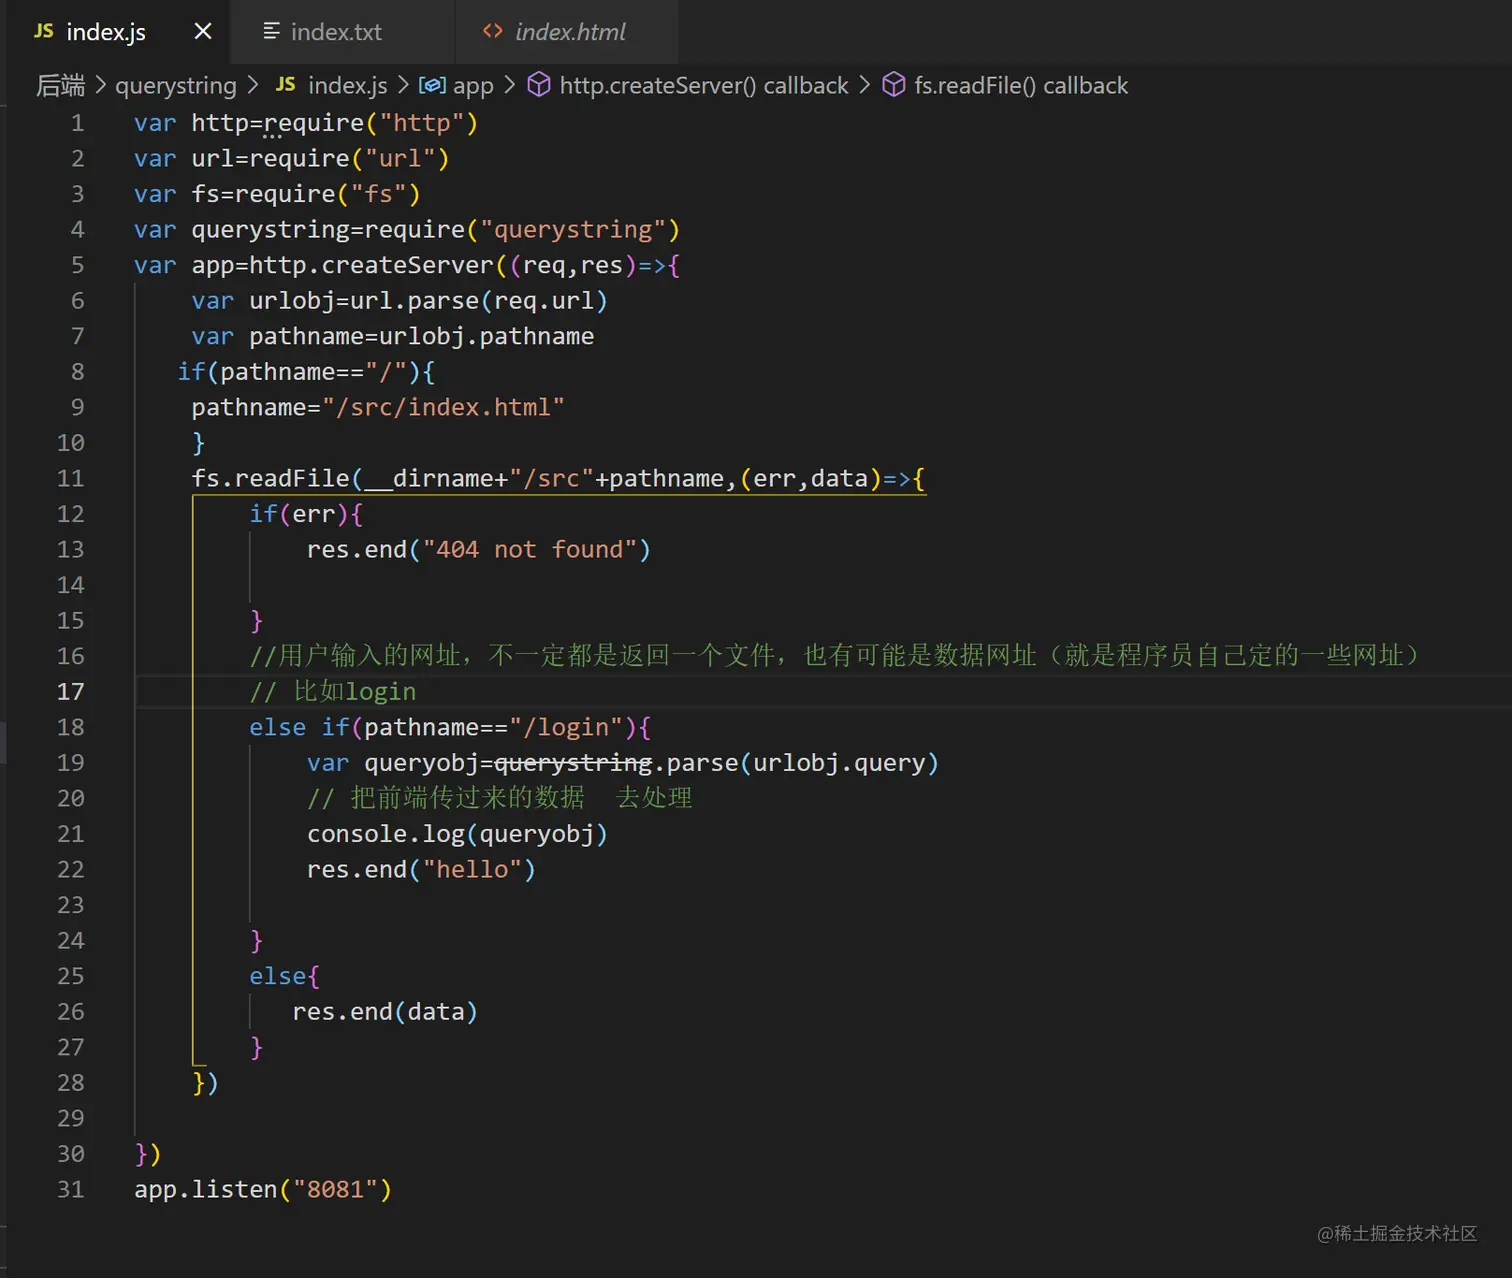The height and width of the screenshot is (1278, 1512).
Task: Click the highlighted line number 17
Action: click(x=70, y=691)
